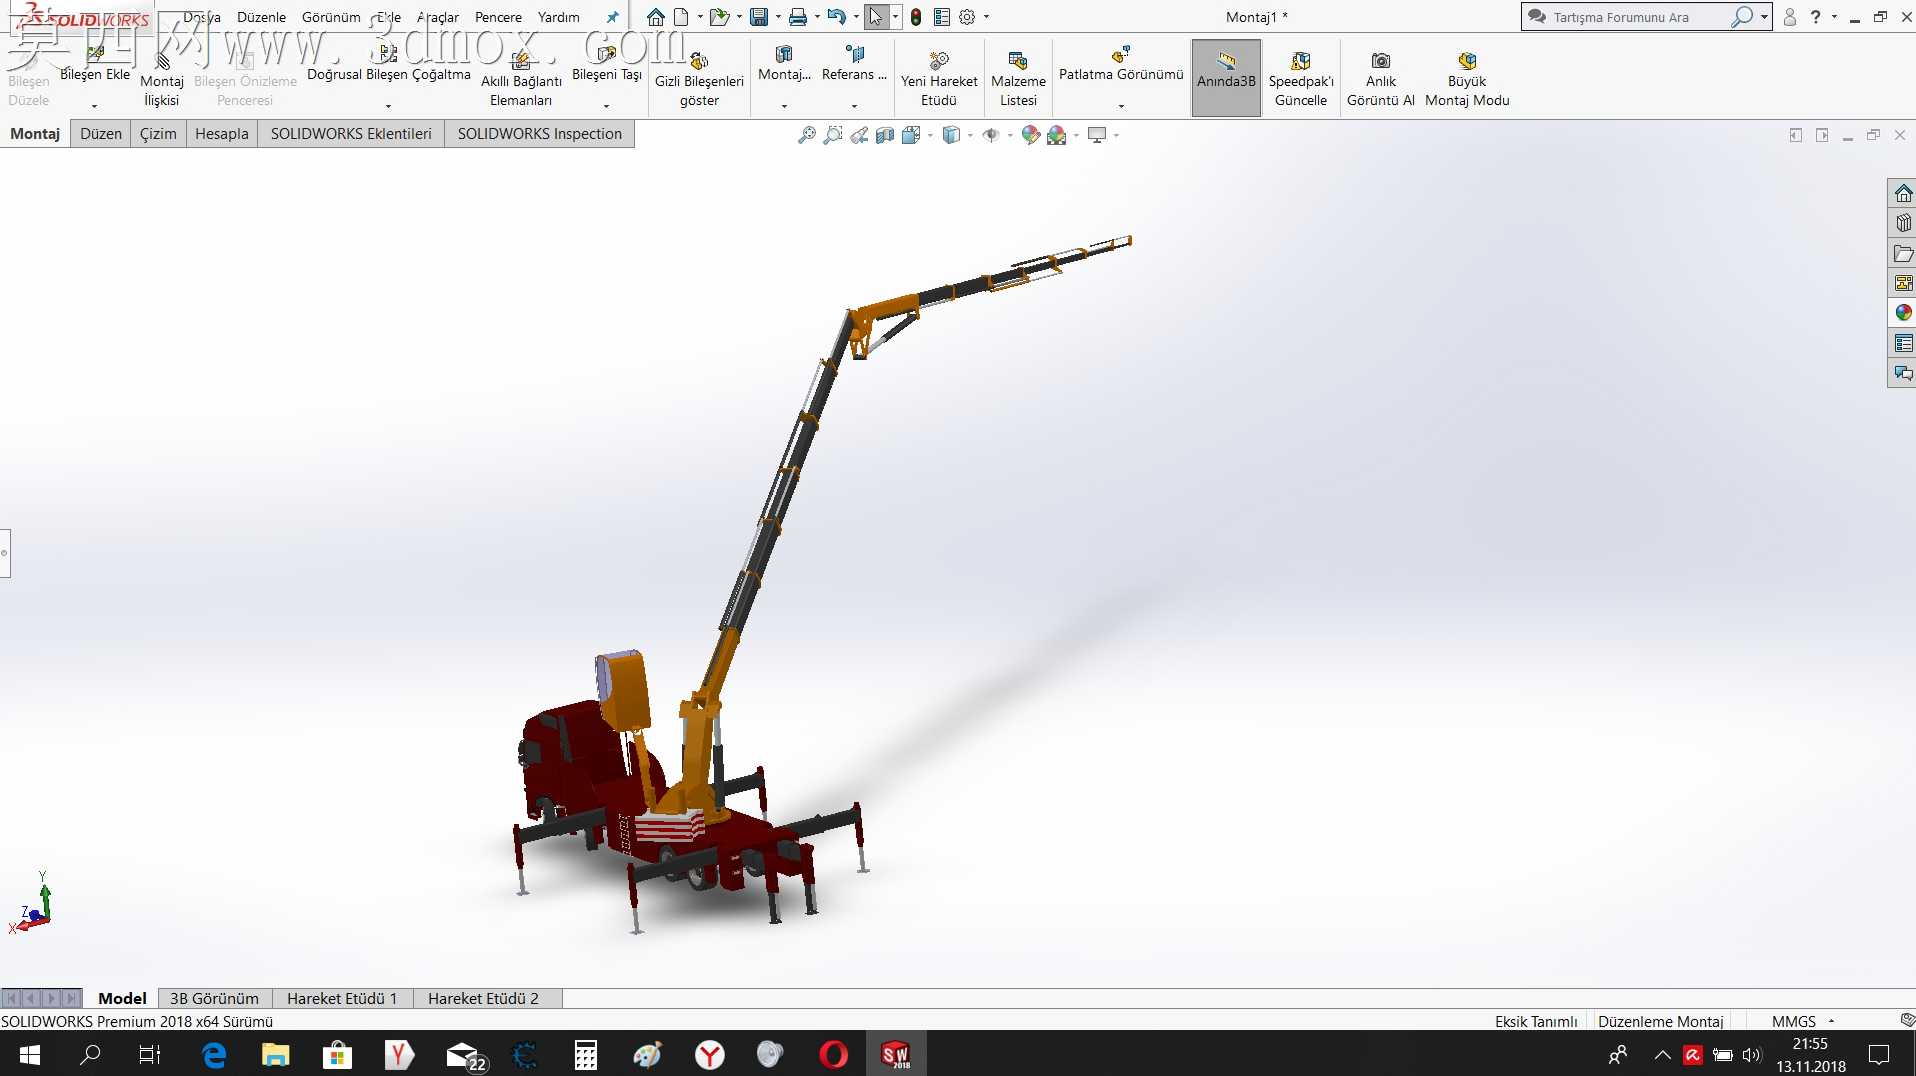Open the SOLIDWORKS Forum side pane

point(1903,373)
